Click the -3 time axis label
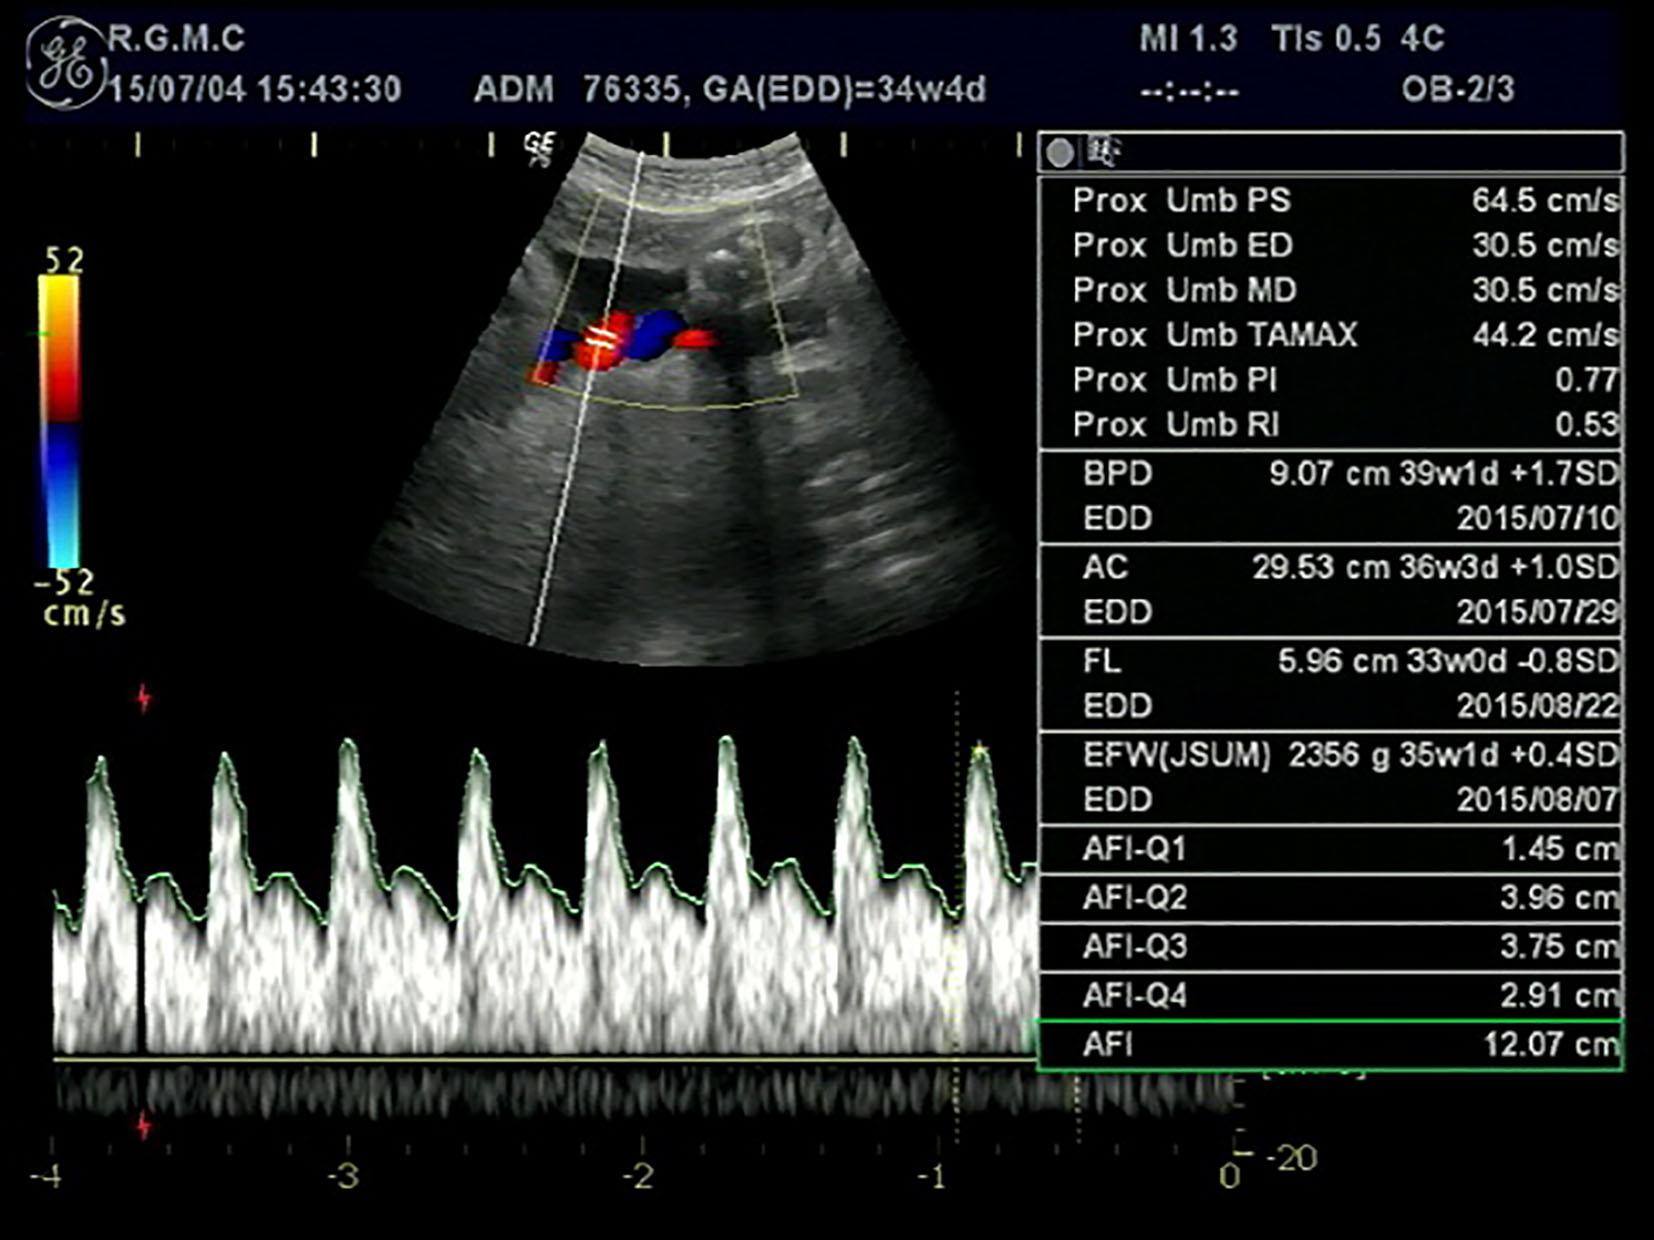Image resolution: width=1654 pixels, height=1240 pixels. (x=342, y=1176)
